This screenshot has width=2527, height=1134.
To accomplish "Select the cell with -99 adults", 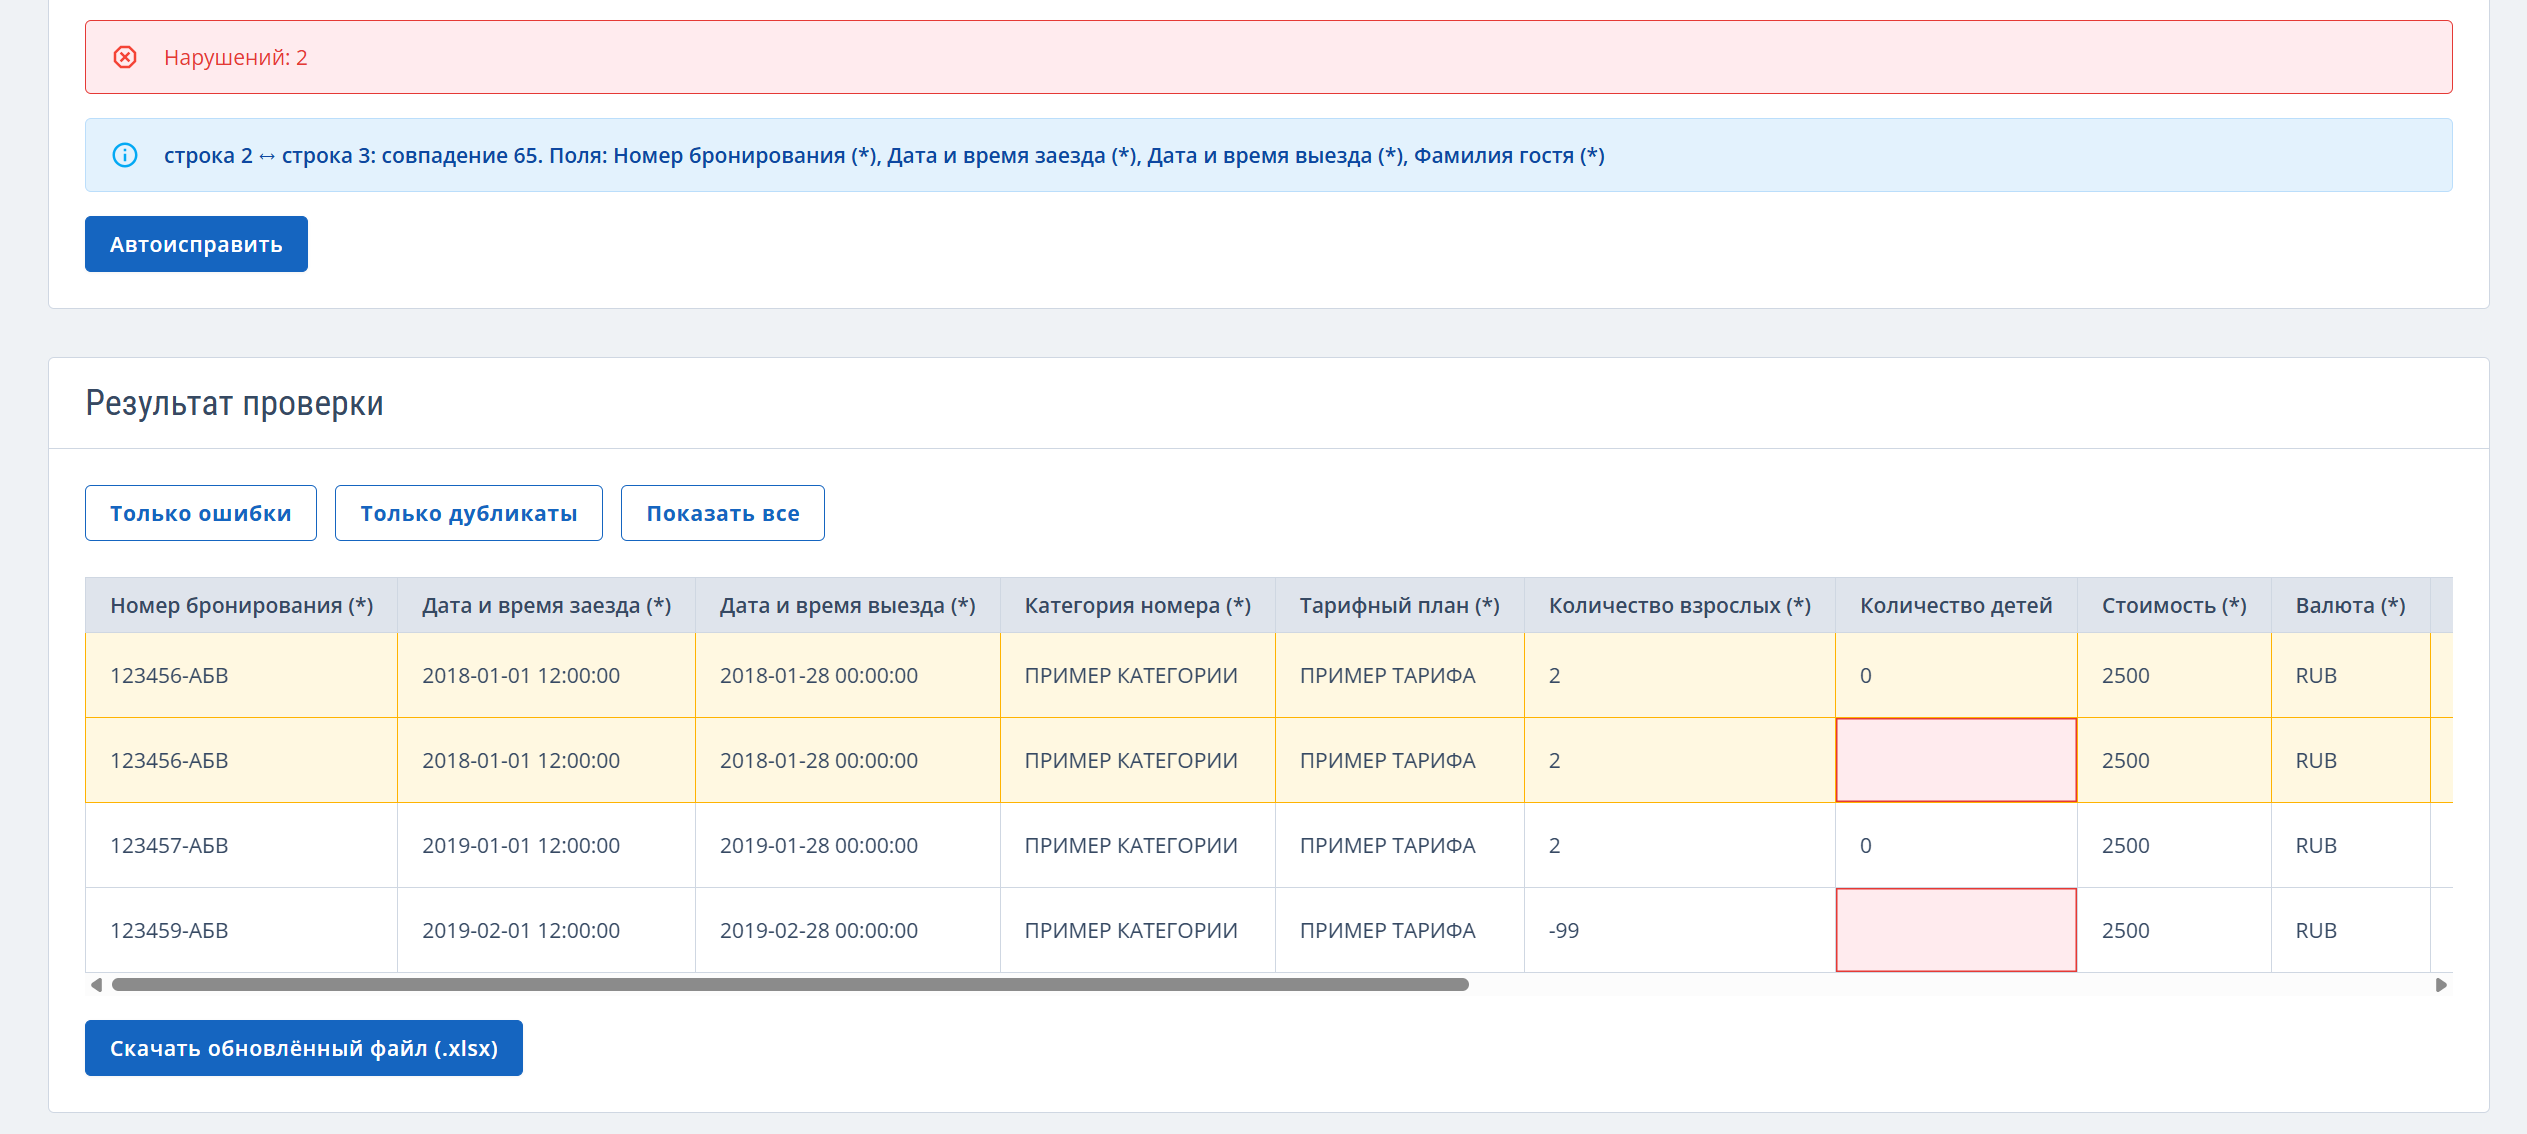I will click(1678, 930).
